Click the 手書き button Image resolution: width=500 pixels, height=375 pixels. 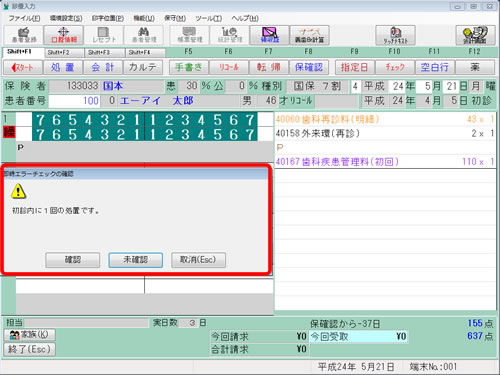(189, 68)
